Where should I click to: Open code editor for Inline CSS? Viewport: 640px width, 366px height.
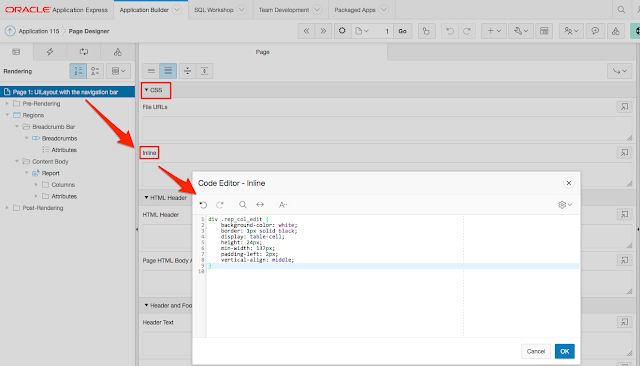click(x=624, y=153)
